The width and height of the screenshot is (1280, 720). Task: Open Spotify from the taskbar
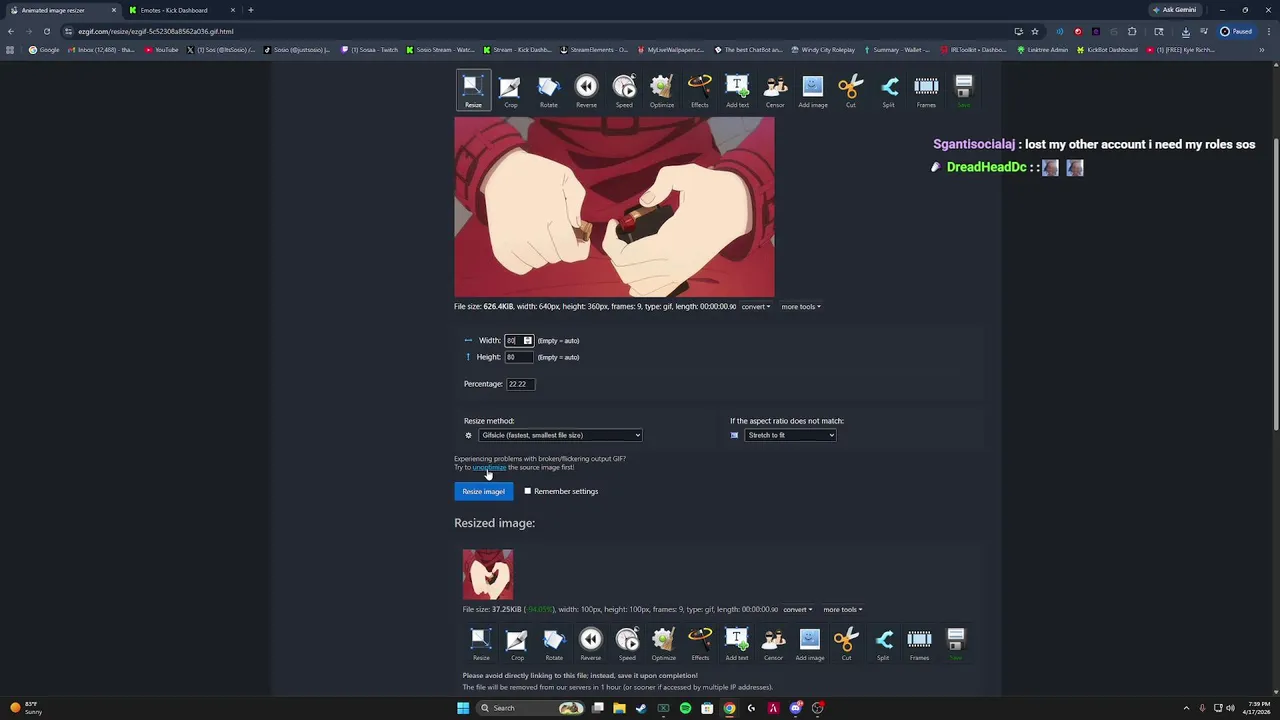[x=685, y=708]
